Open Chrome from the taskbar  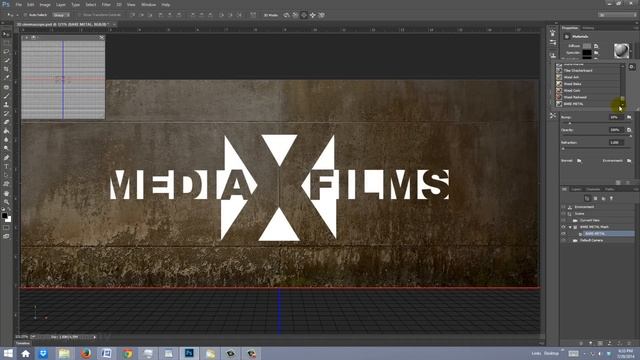pos(128,353)
